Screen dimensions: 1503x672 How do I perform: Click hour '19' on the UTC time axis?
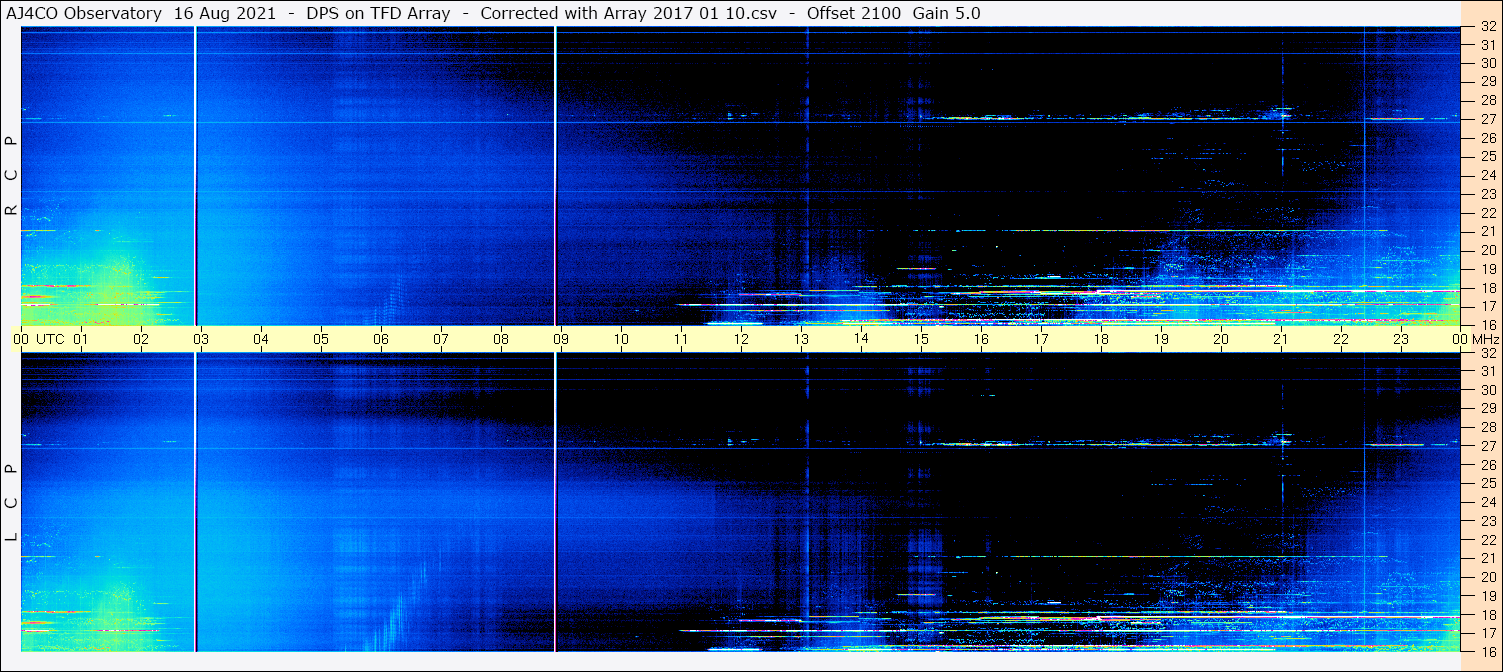[x=1161, y=339]
